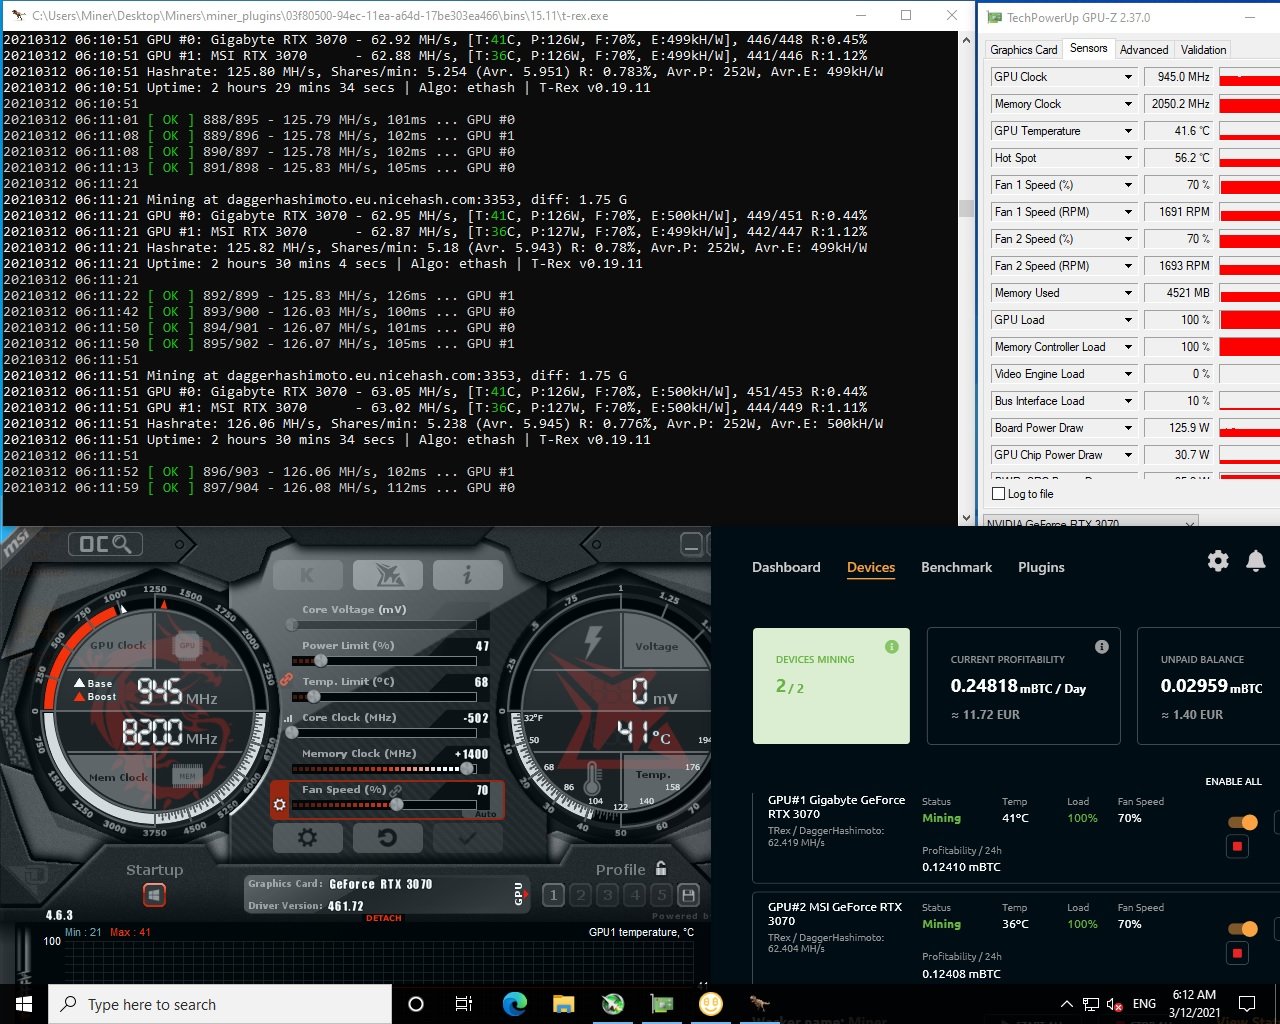Screen dimensions: 1280x1024
Task: Reset Afterburner settings to default
Action: click(386, 837)
